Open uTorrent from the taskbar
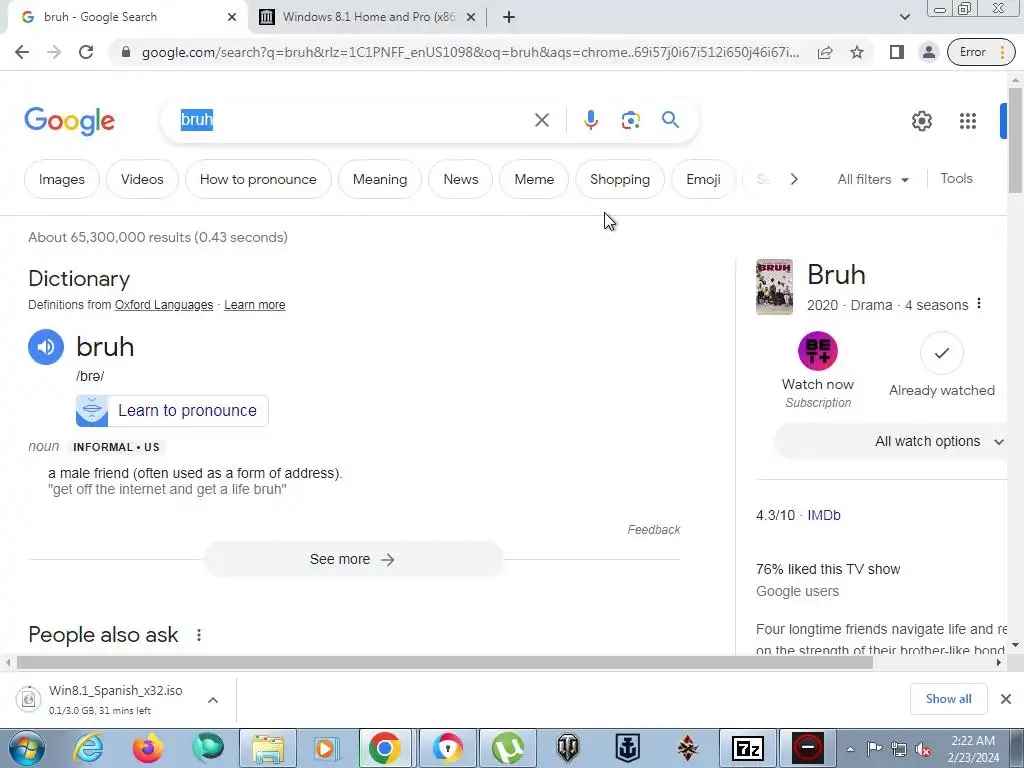 point(508,748)
